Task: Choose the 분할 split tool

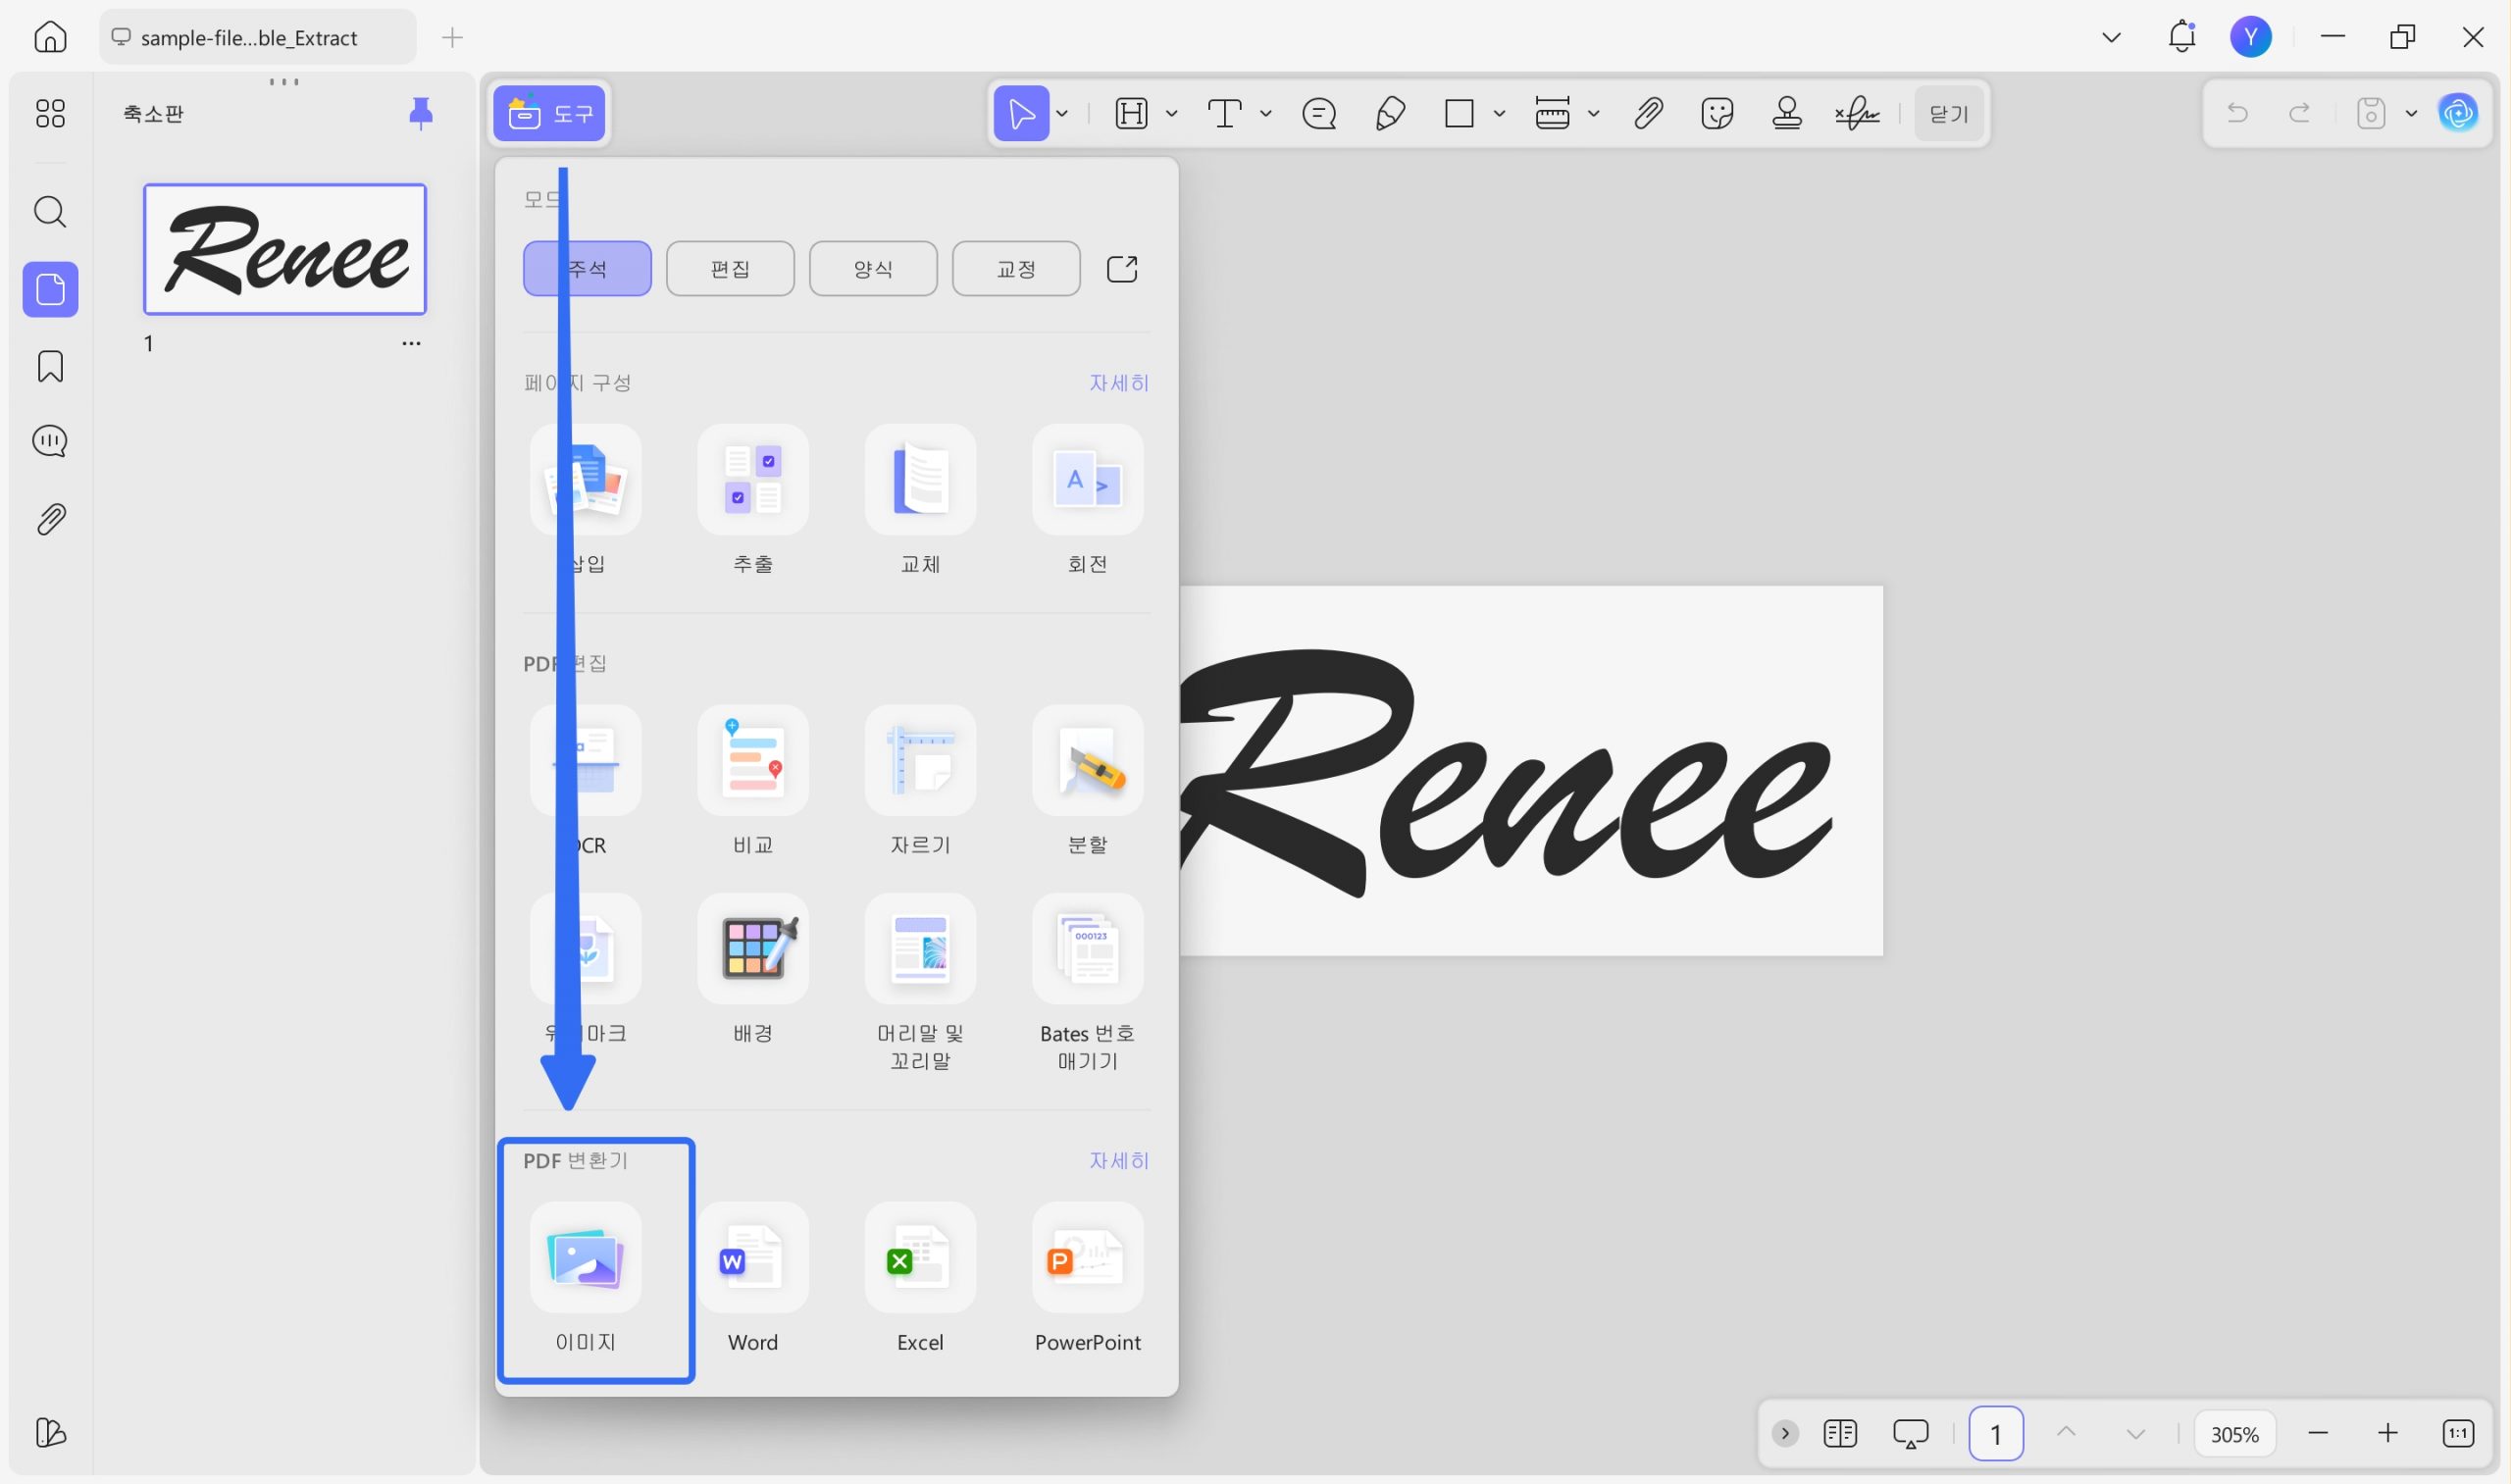Action: [x=1087, y=760]
